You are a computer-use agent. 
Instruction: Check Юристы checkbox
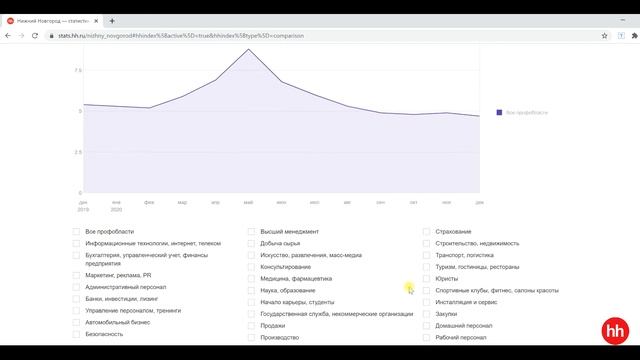pyautogui.click(x=427, y=279)
